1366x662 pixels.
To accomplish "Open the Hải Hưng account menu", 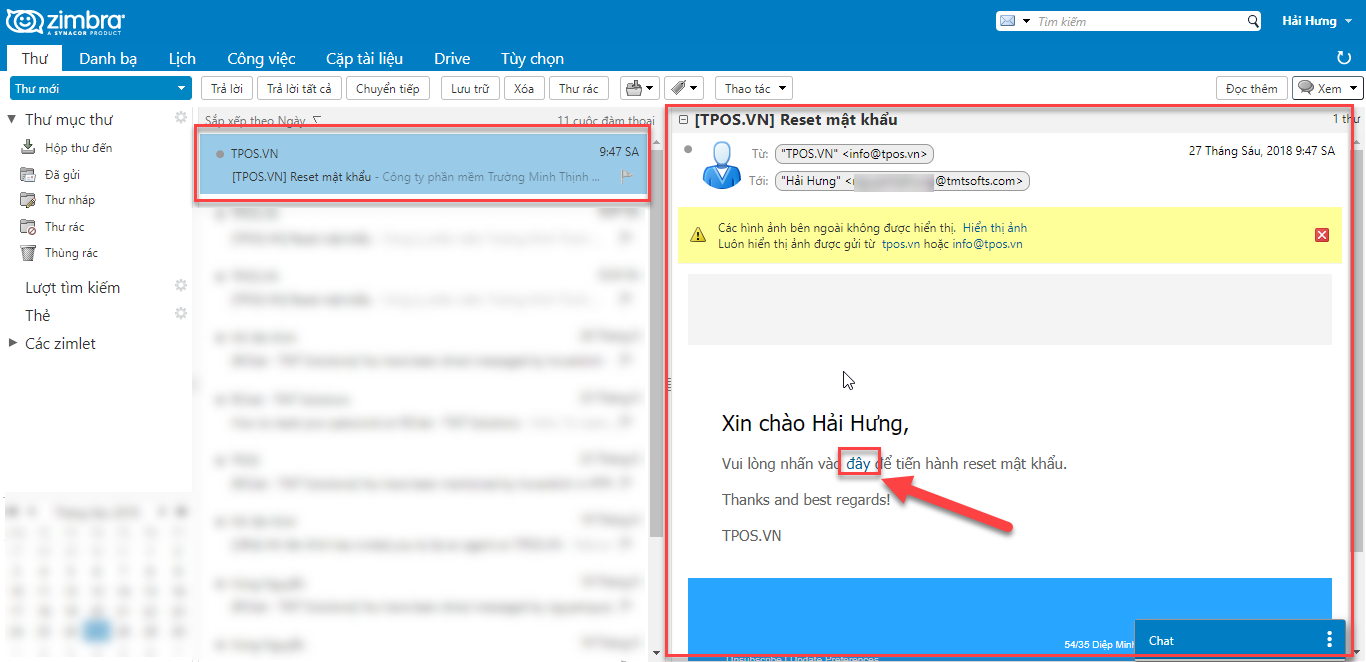I will [x=1315, y=21].
